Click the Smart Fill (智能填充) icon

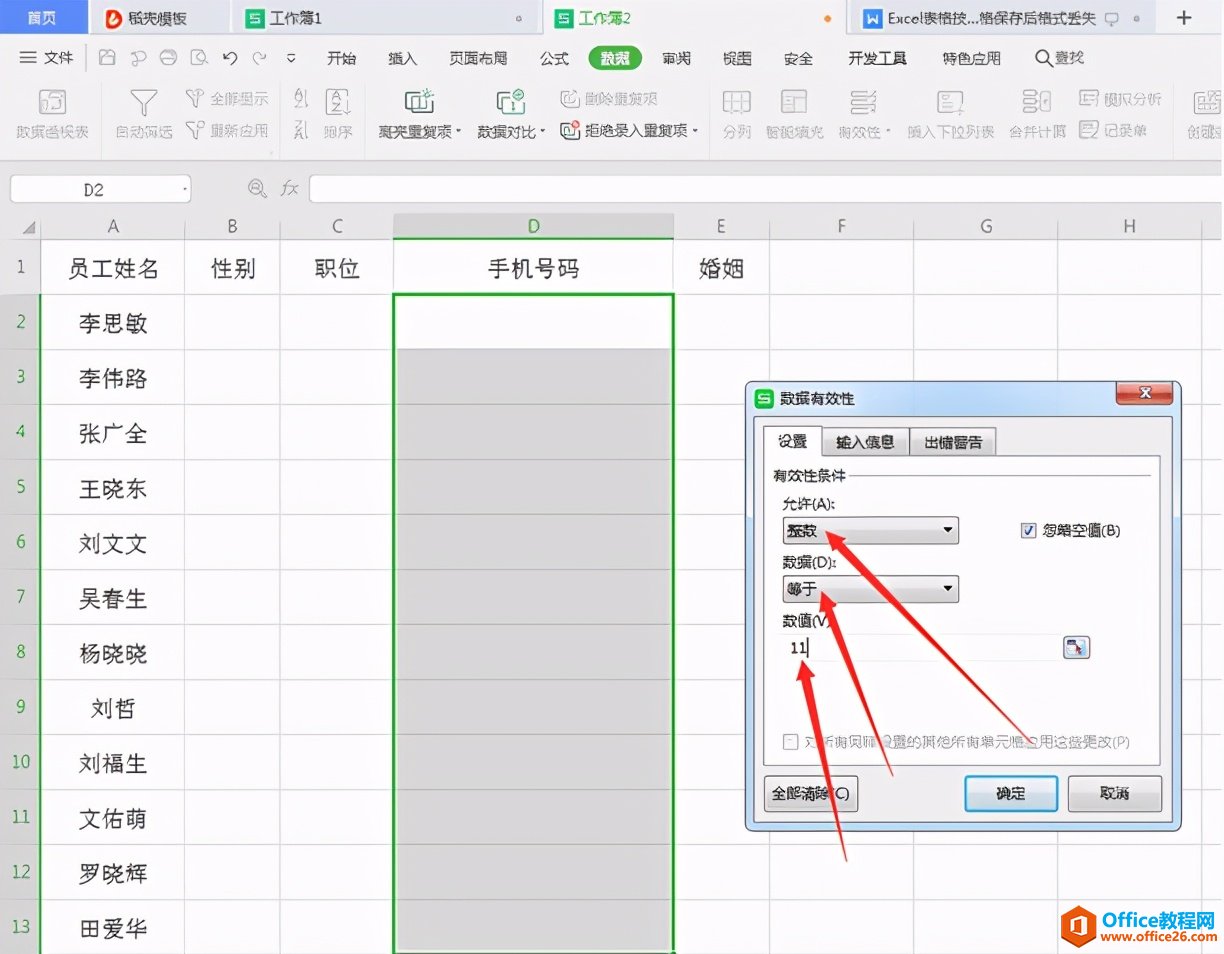click(x=794, y=103)
